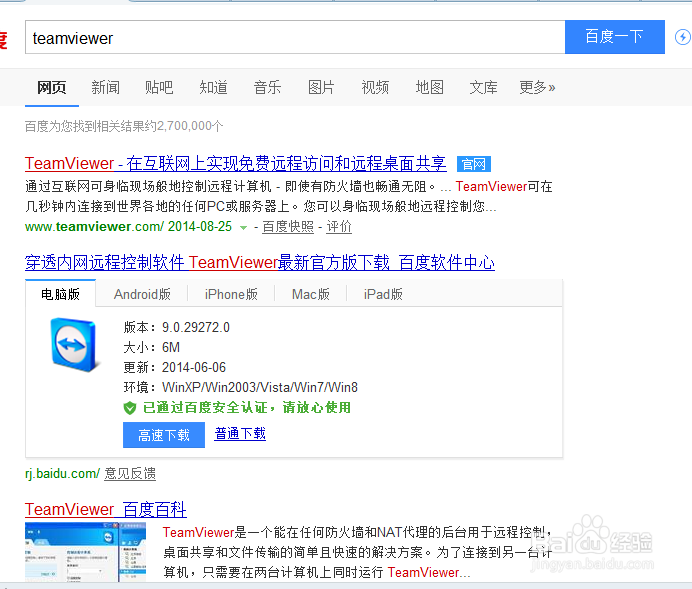Open the 地图 tab

pyautogui.click(x=429, y=87)
